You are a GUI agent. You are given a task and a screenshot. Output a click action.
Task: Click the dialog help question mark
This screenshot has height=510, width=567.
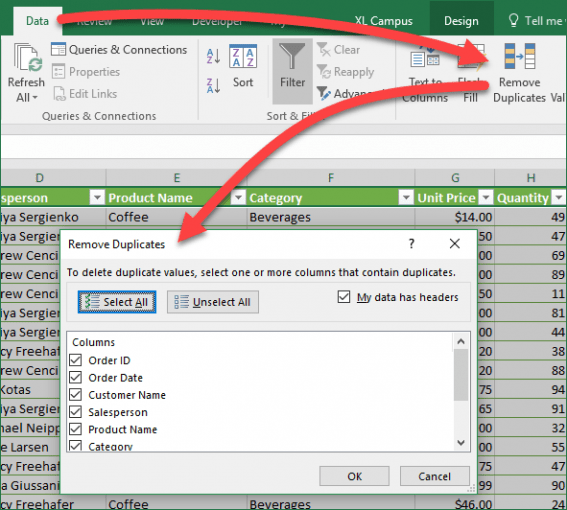412,244
